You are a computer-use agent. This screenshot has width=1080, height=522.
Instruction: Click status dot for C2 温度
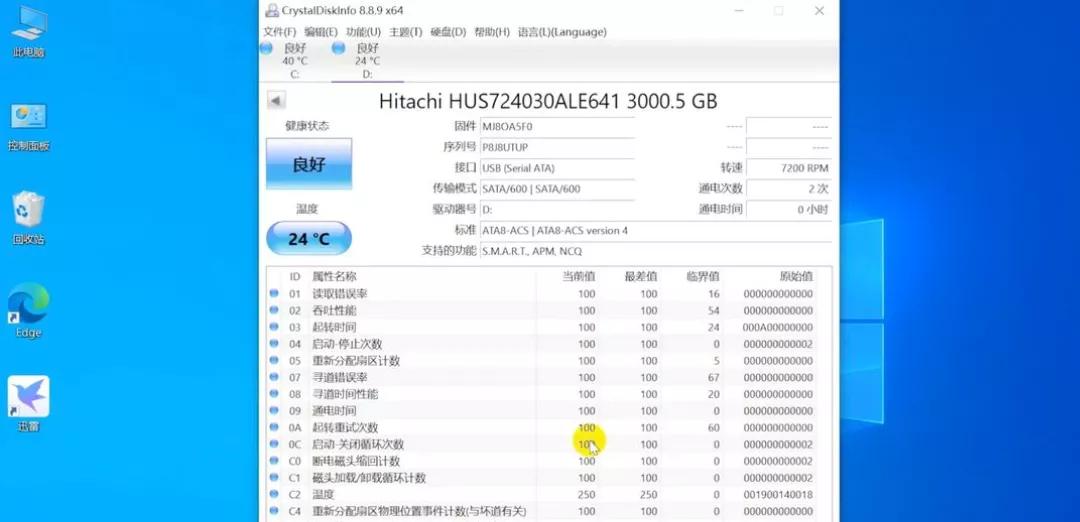[x=273, y=494]
